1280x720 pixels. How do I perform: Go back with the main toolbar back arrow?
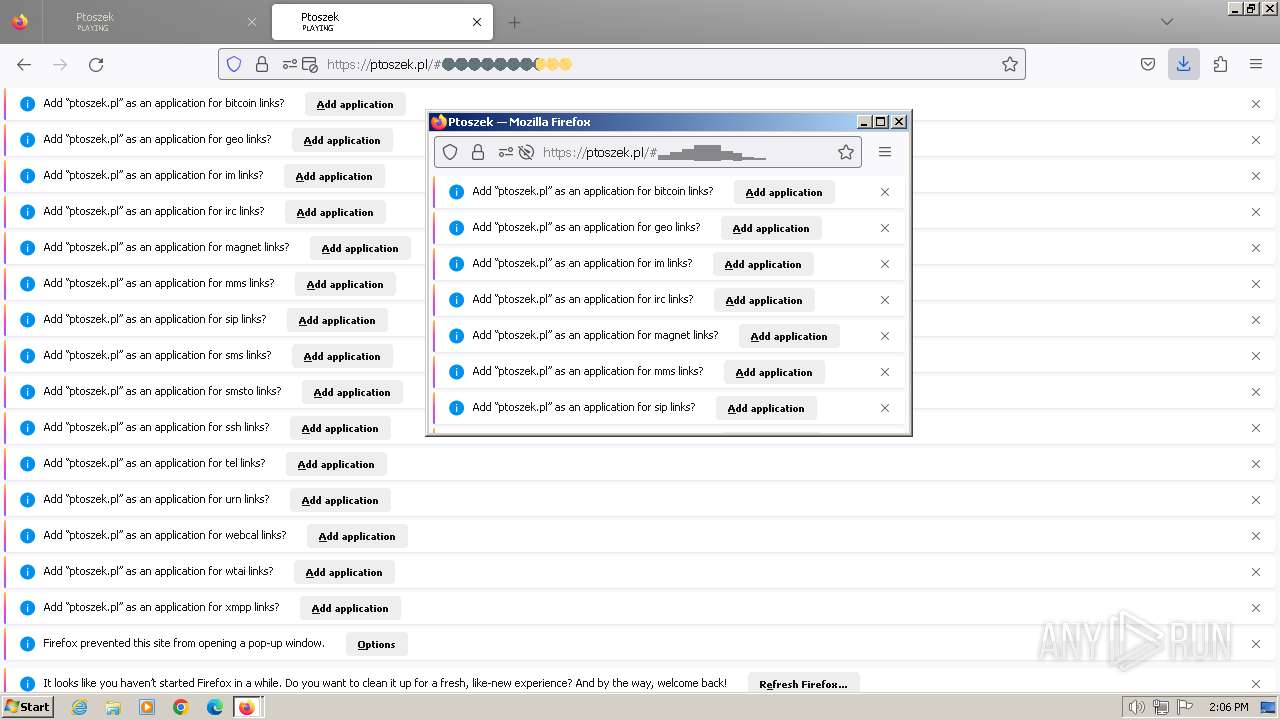click(x=24, y=64)
